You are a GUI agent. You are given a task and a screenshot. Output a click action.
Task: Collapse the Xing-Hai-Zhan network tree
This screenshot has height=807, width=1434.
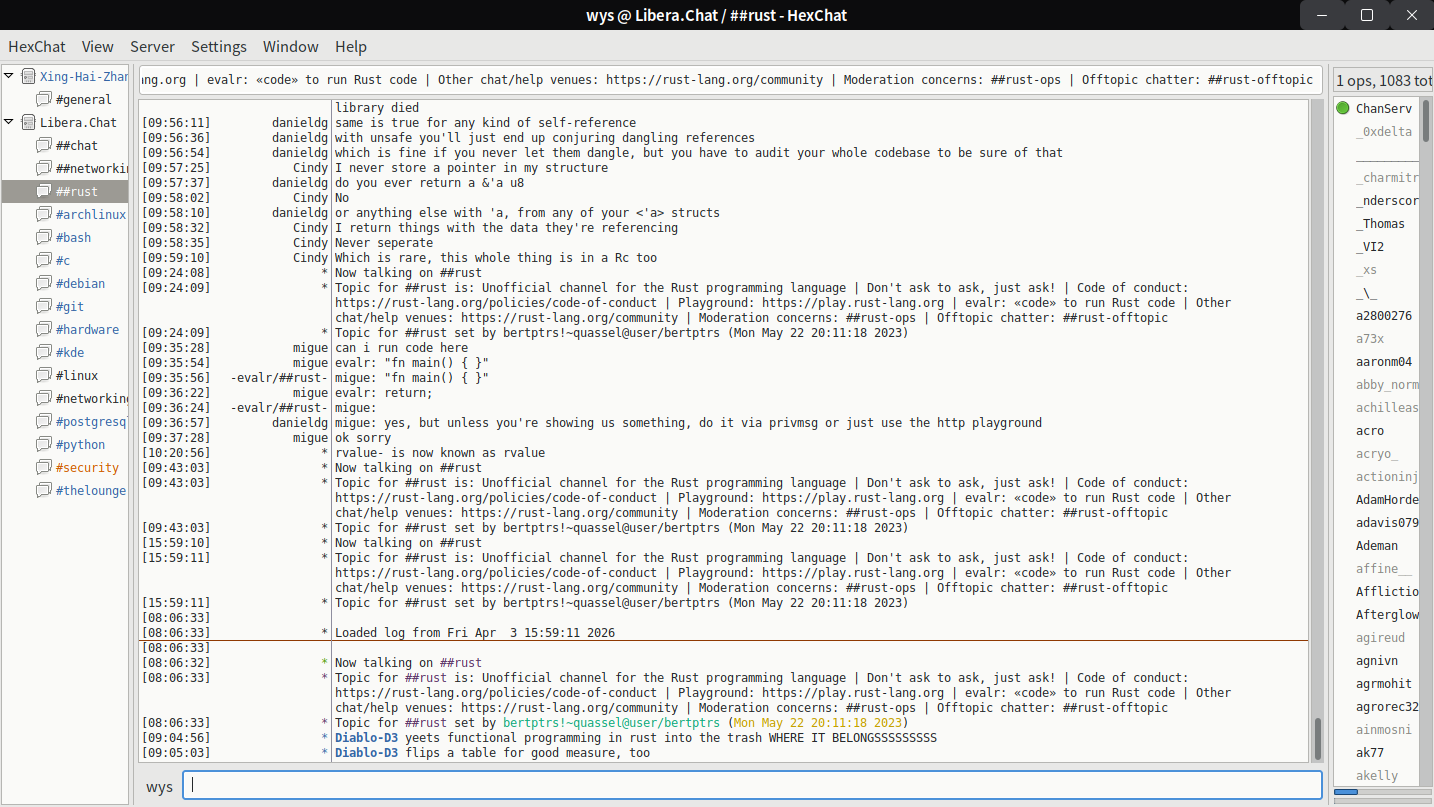tap(9, 76)
